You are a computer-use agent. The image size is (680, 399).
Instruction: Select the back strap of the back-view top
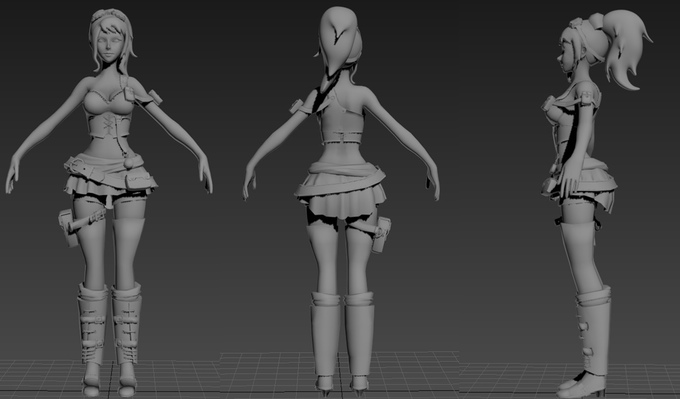pos(342,138)
